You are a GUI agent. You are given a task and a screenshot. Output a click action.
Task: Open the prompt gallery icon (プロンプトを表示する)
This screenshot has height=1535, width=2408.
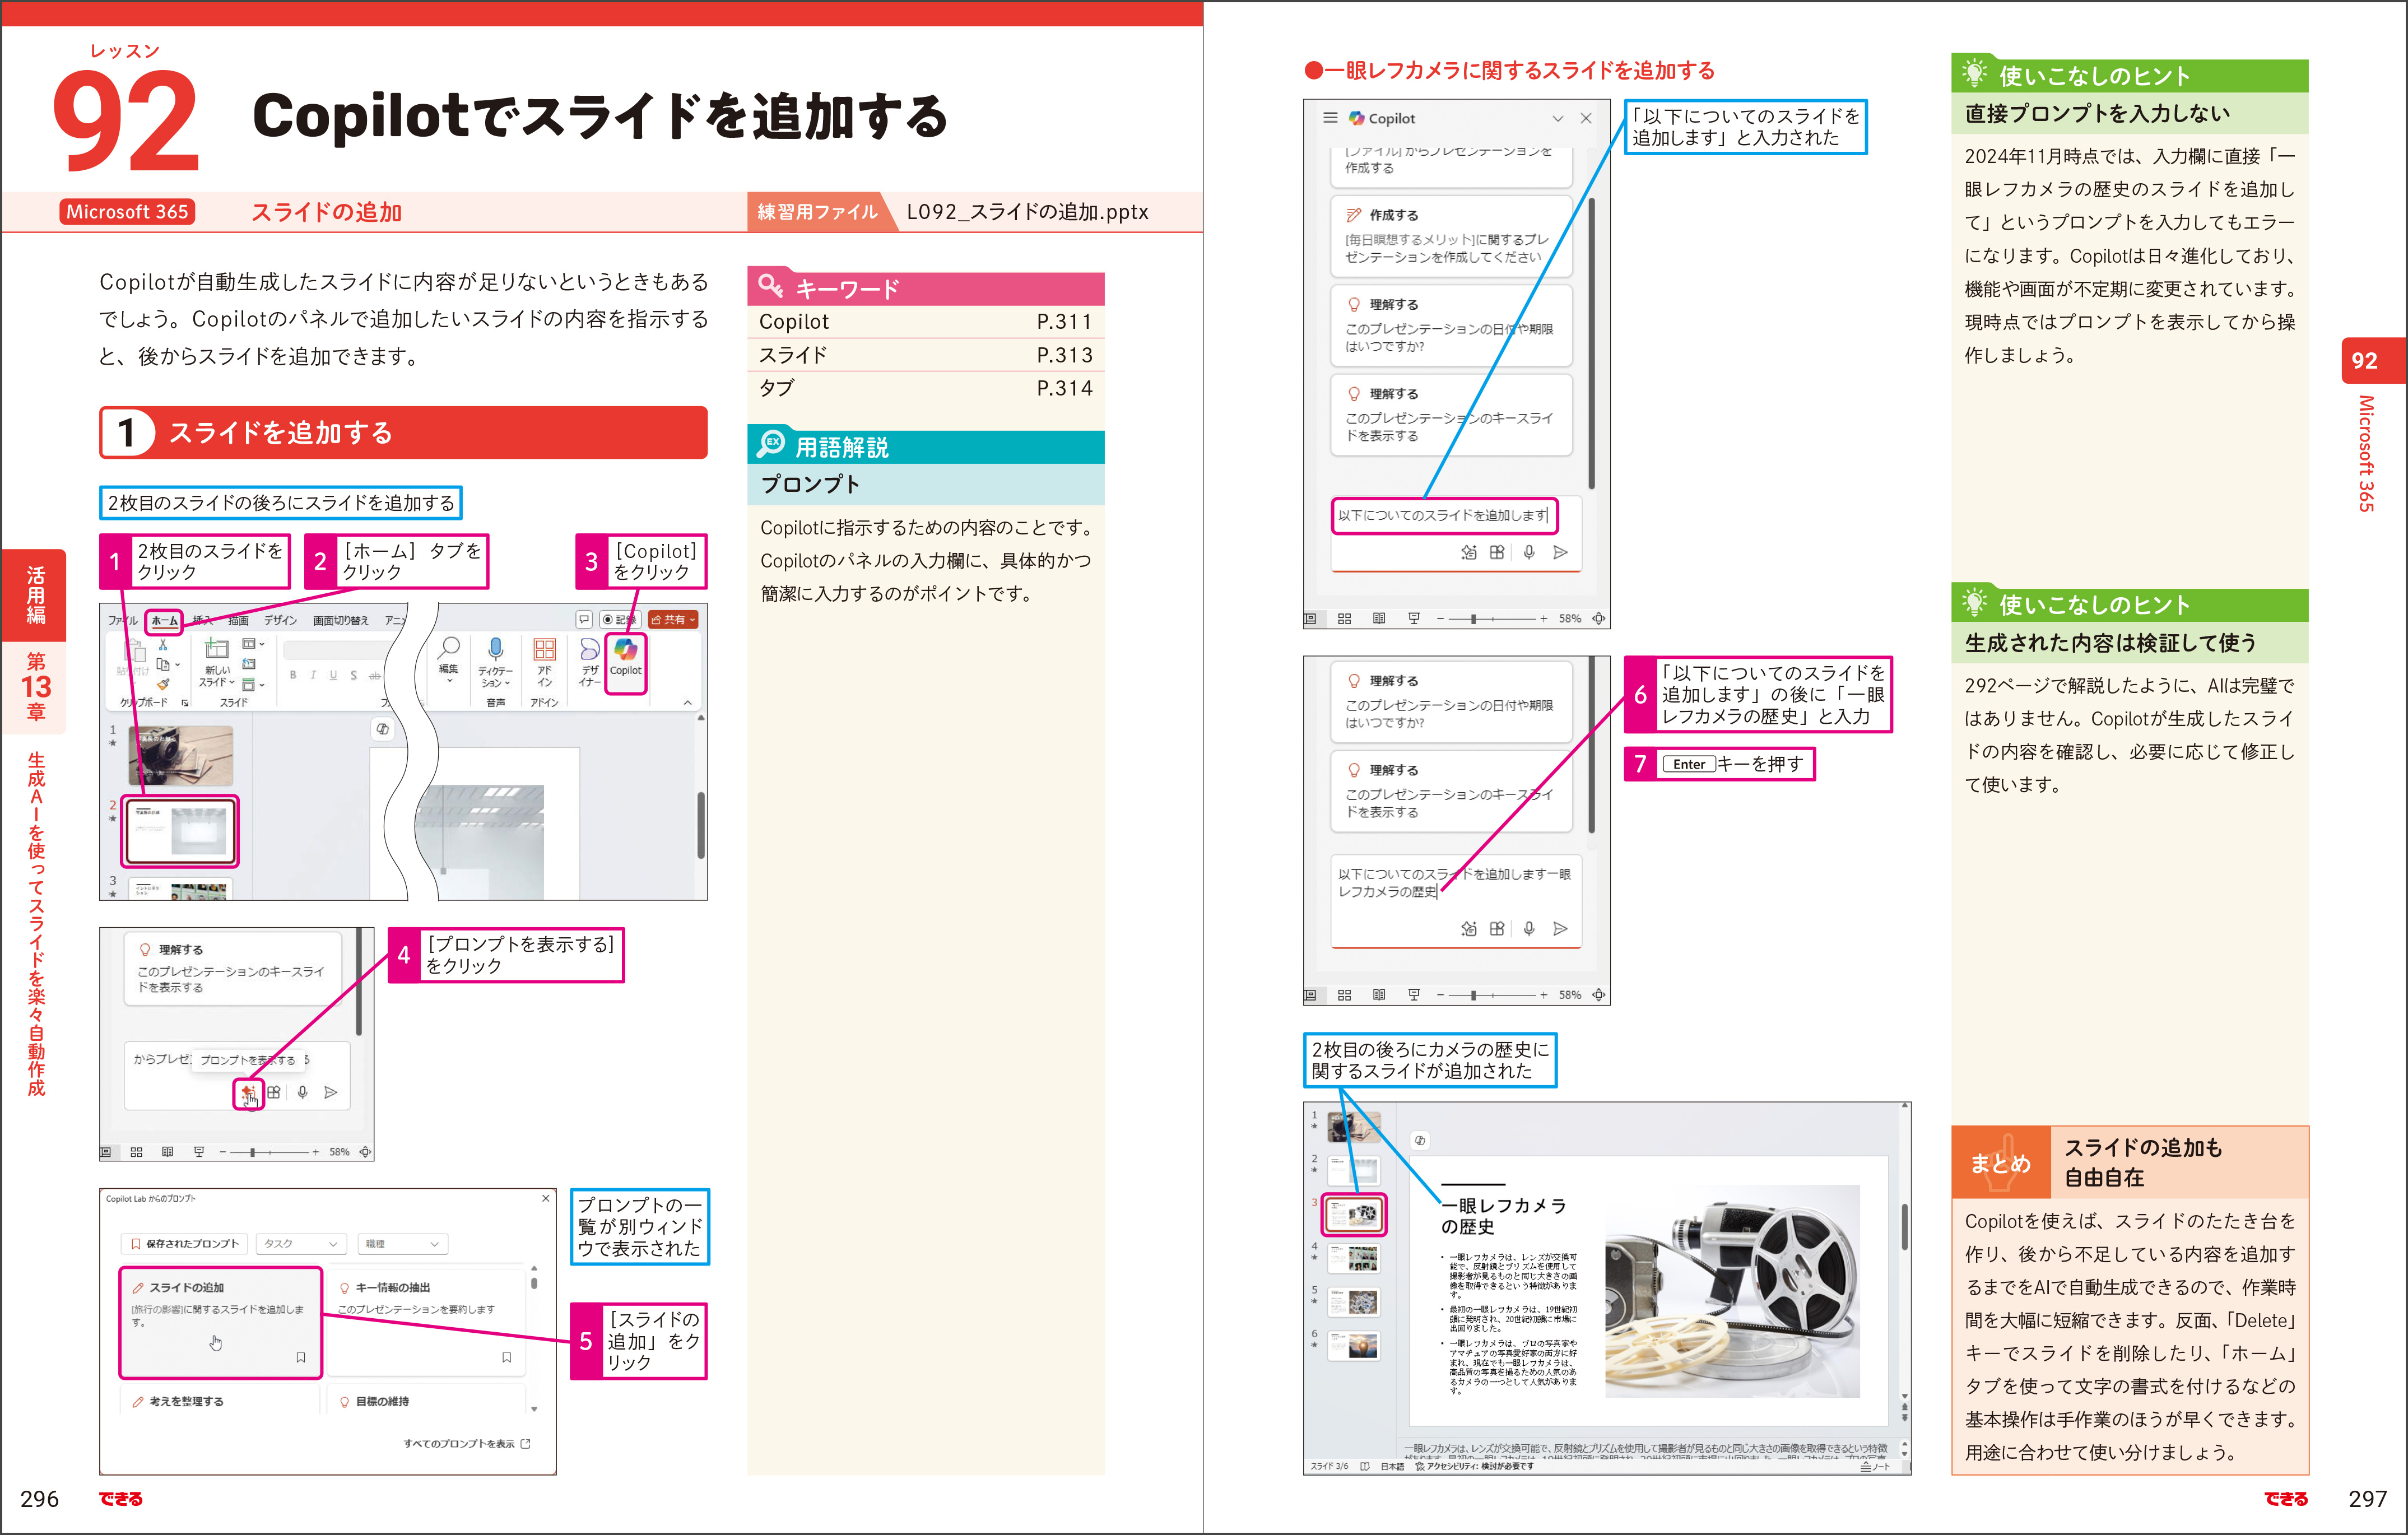(248, 1092)
